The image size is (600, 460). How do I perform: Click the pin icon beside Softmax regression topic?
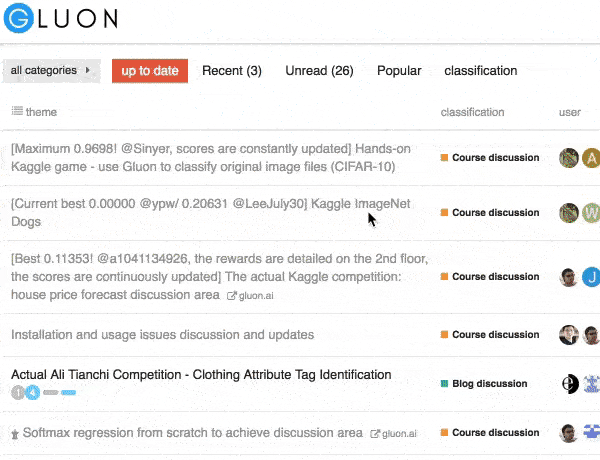(15, 434)
